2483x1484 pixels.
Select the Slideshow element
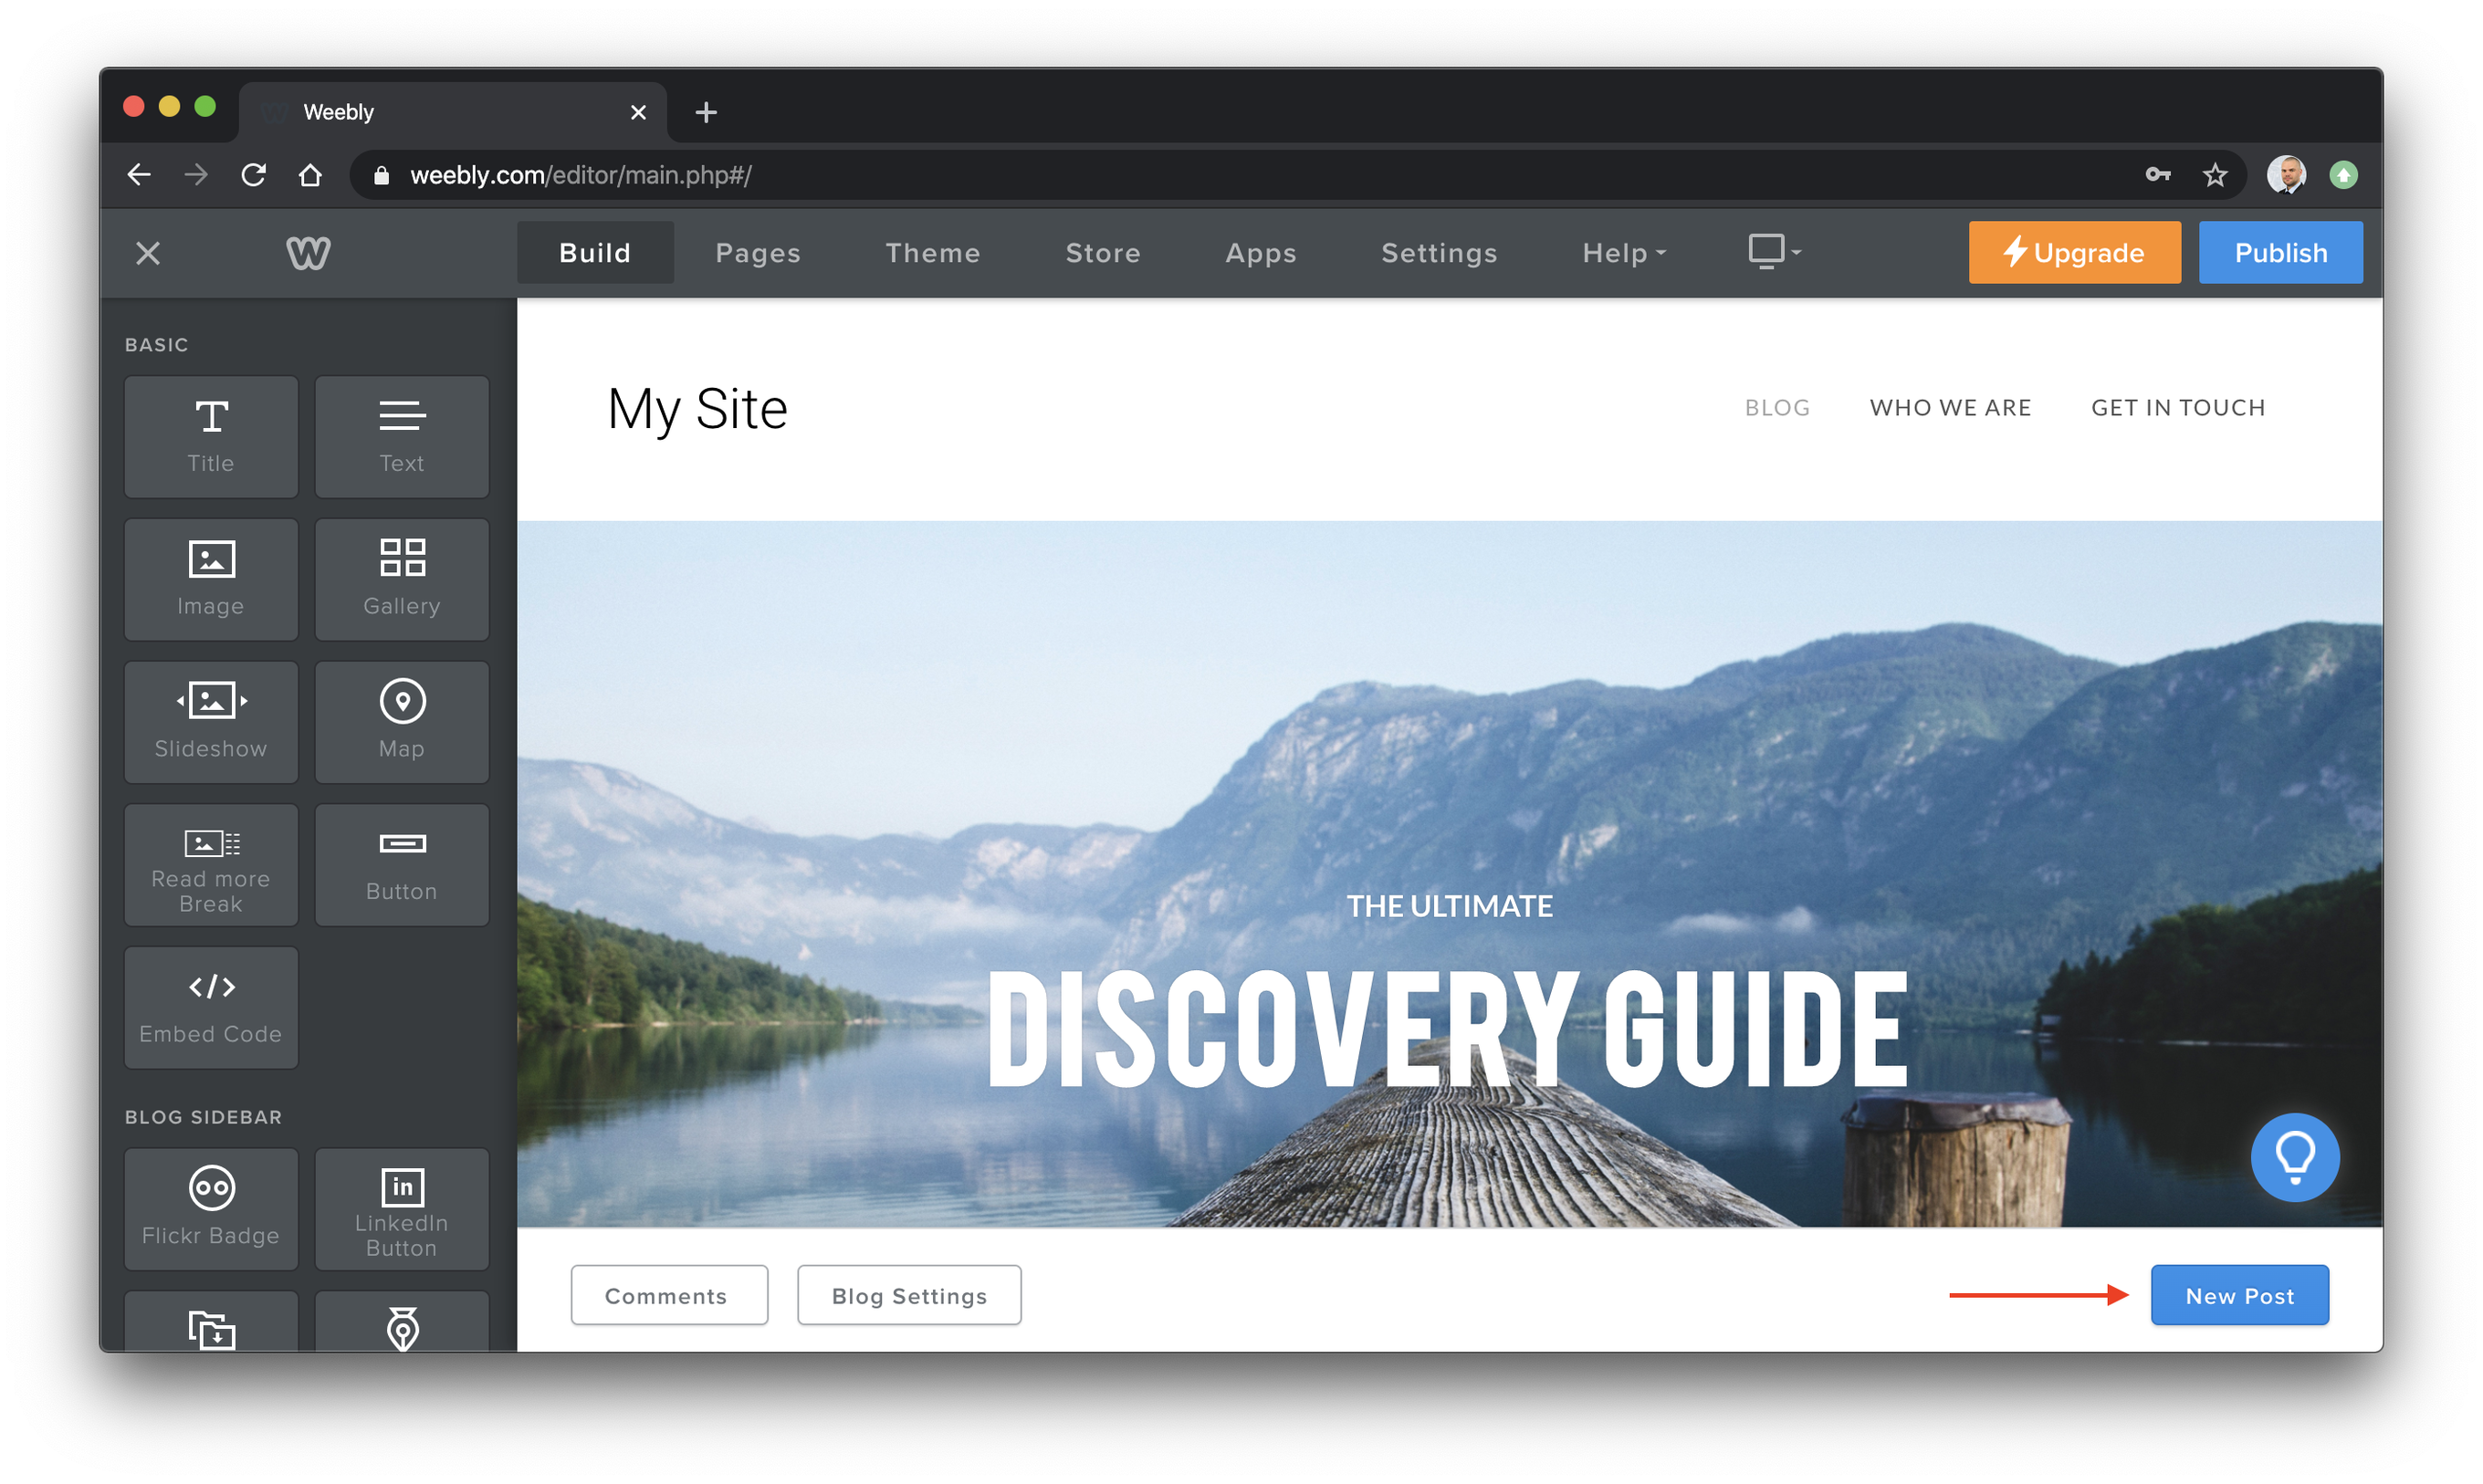click(211, 722)
